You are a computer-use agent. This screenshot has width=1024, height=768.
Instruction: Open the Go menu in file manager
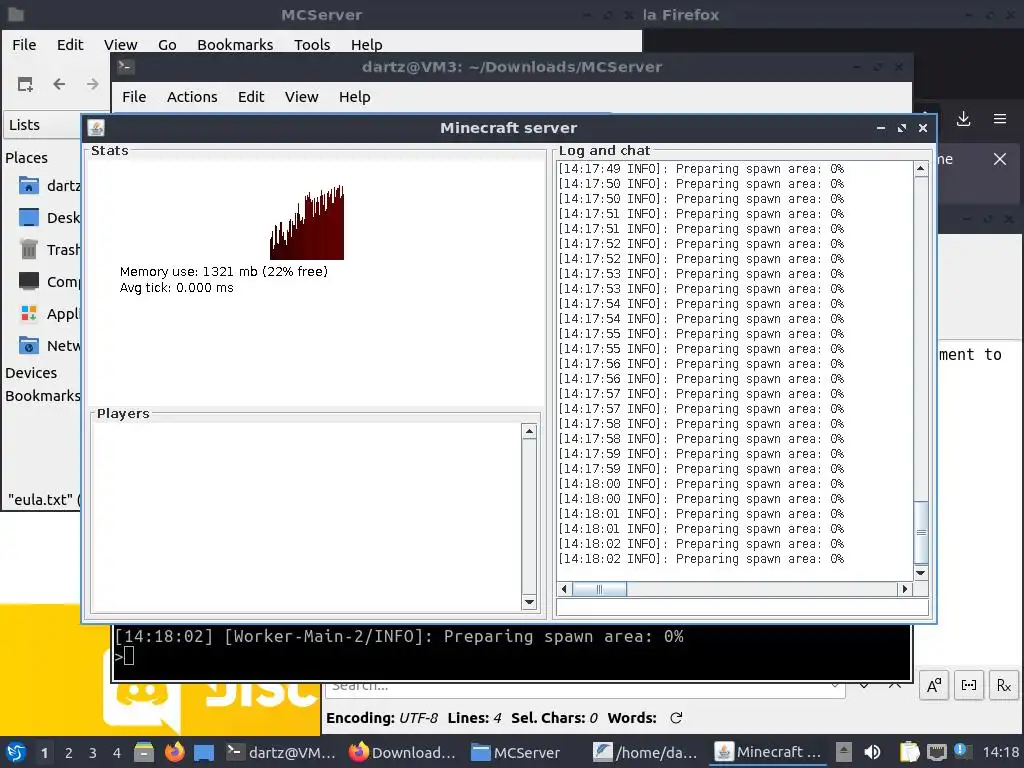pyautogui.click(x=167, y=44)
